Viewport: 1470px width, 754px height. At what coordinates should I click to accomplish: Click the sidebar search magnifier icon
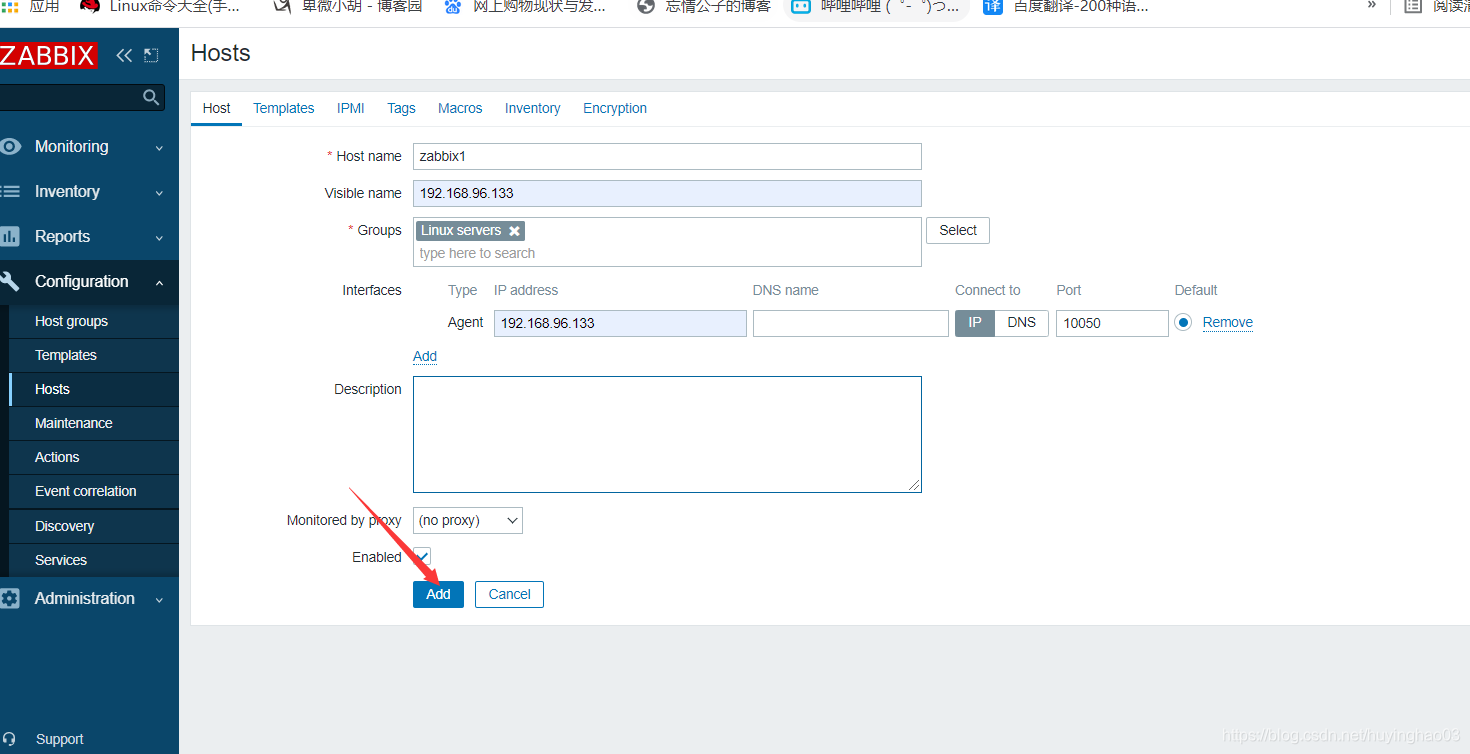(151, 97)
